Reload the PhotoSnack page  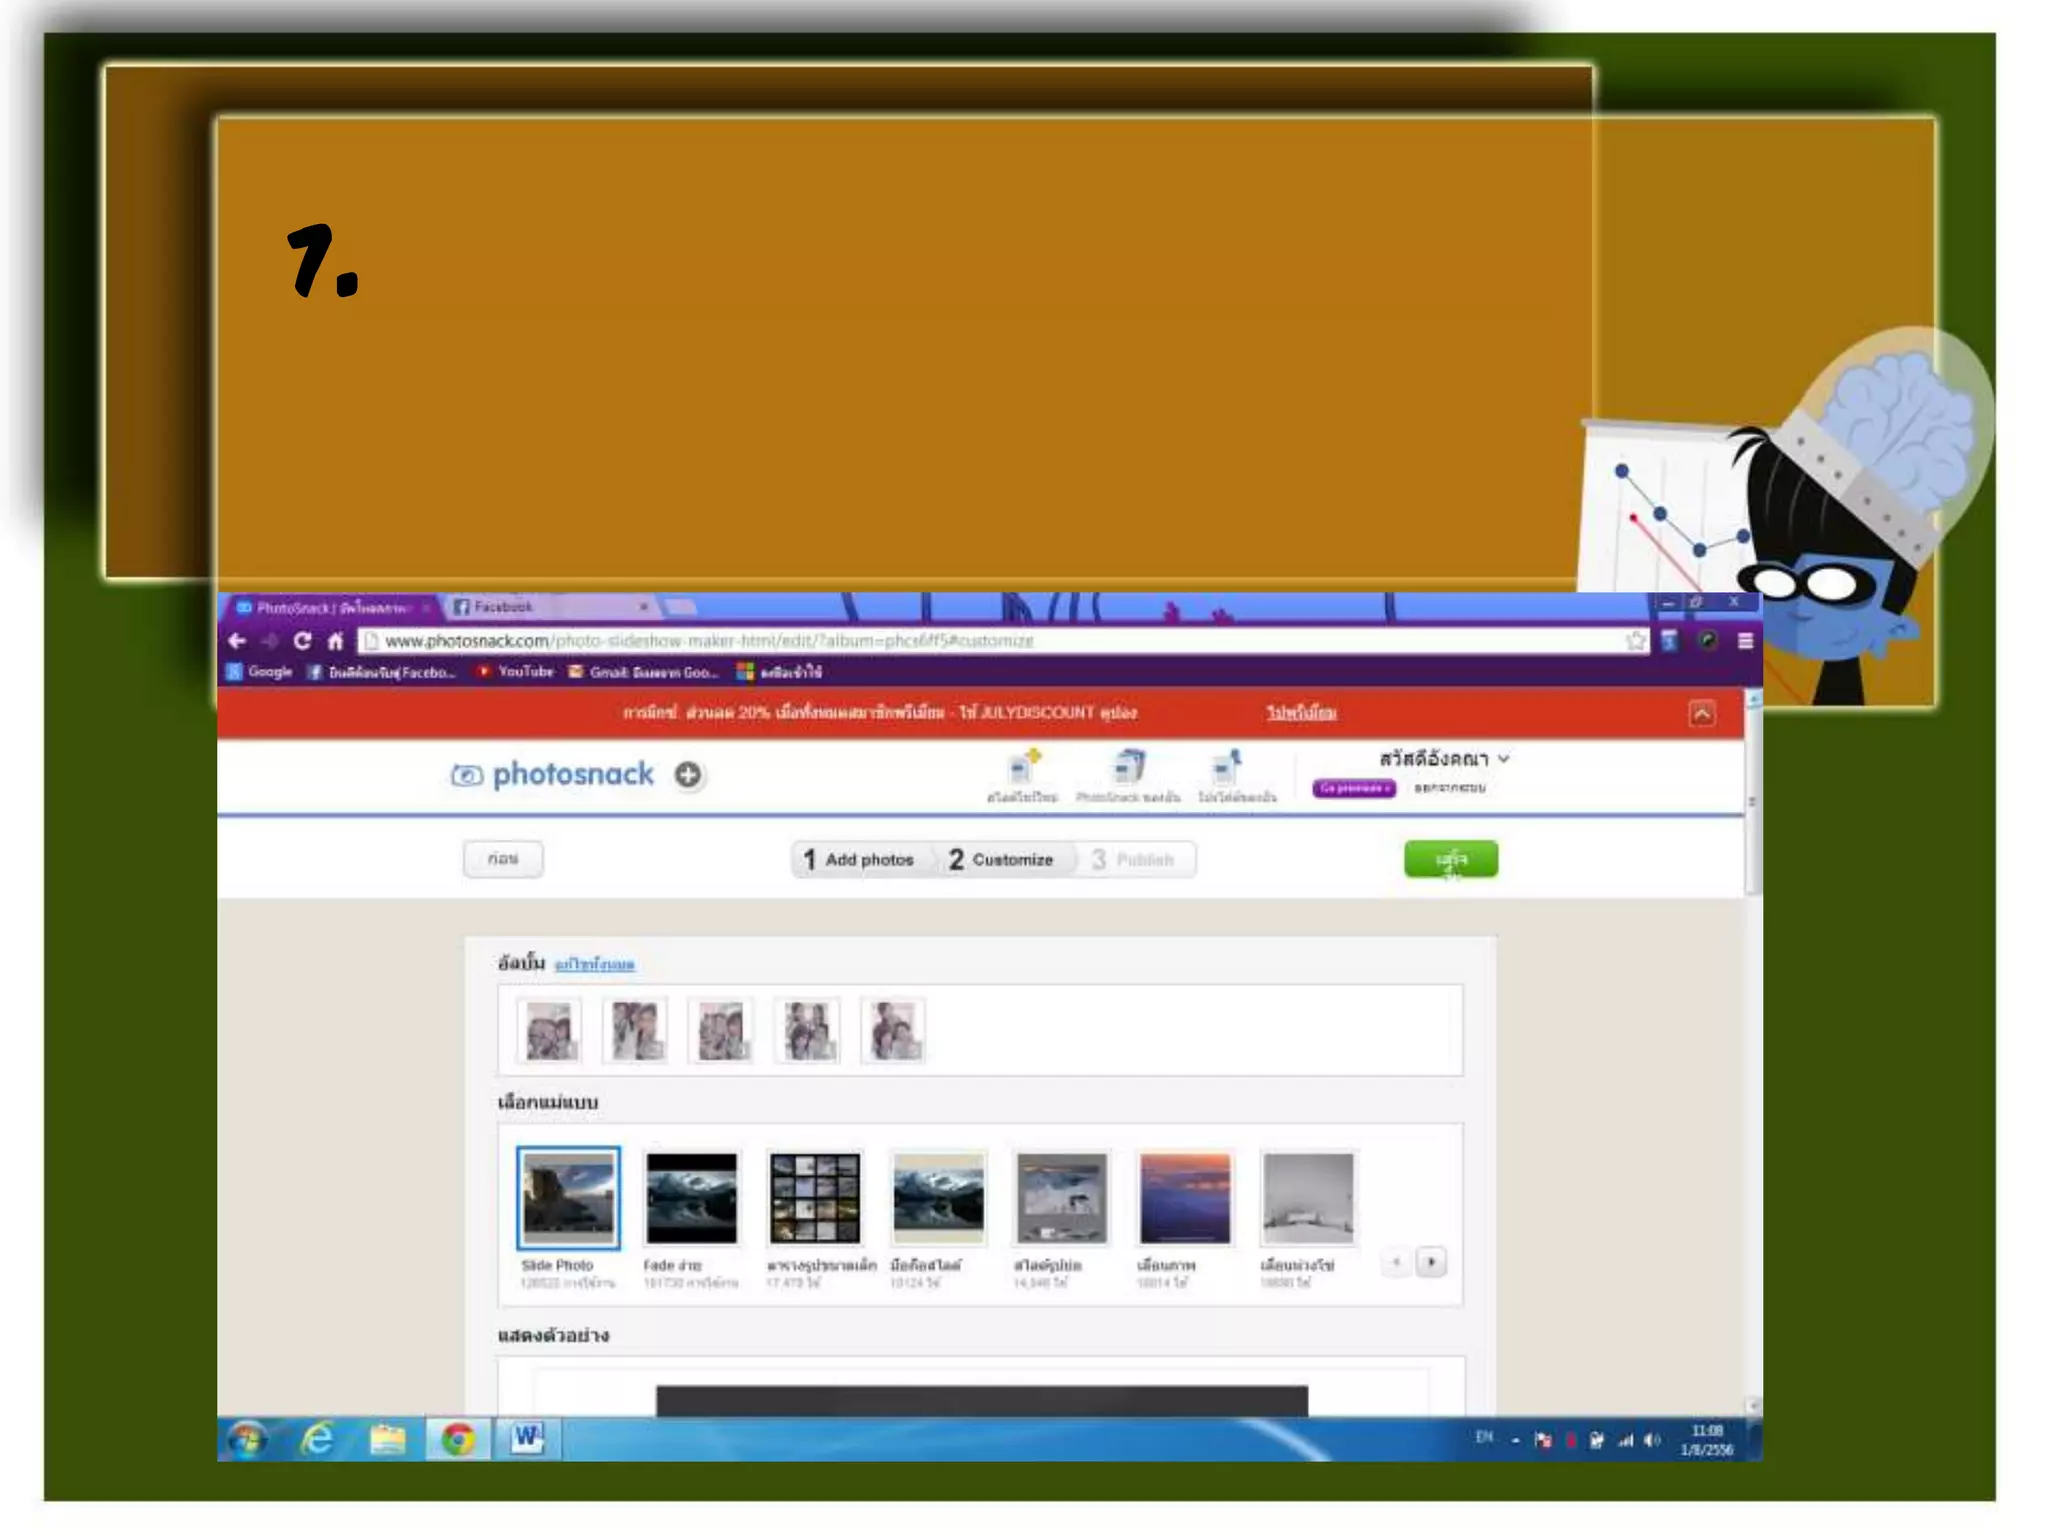point(302,641)
